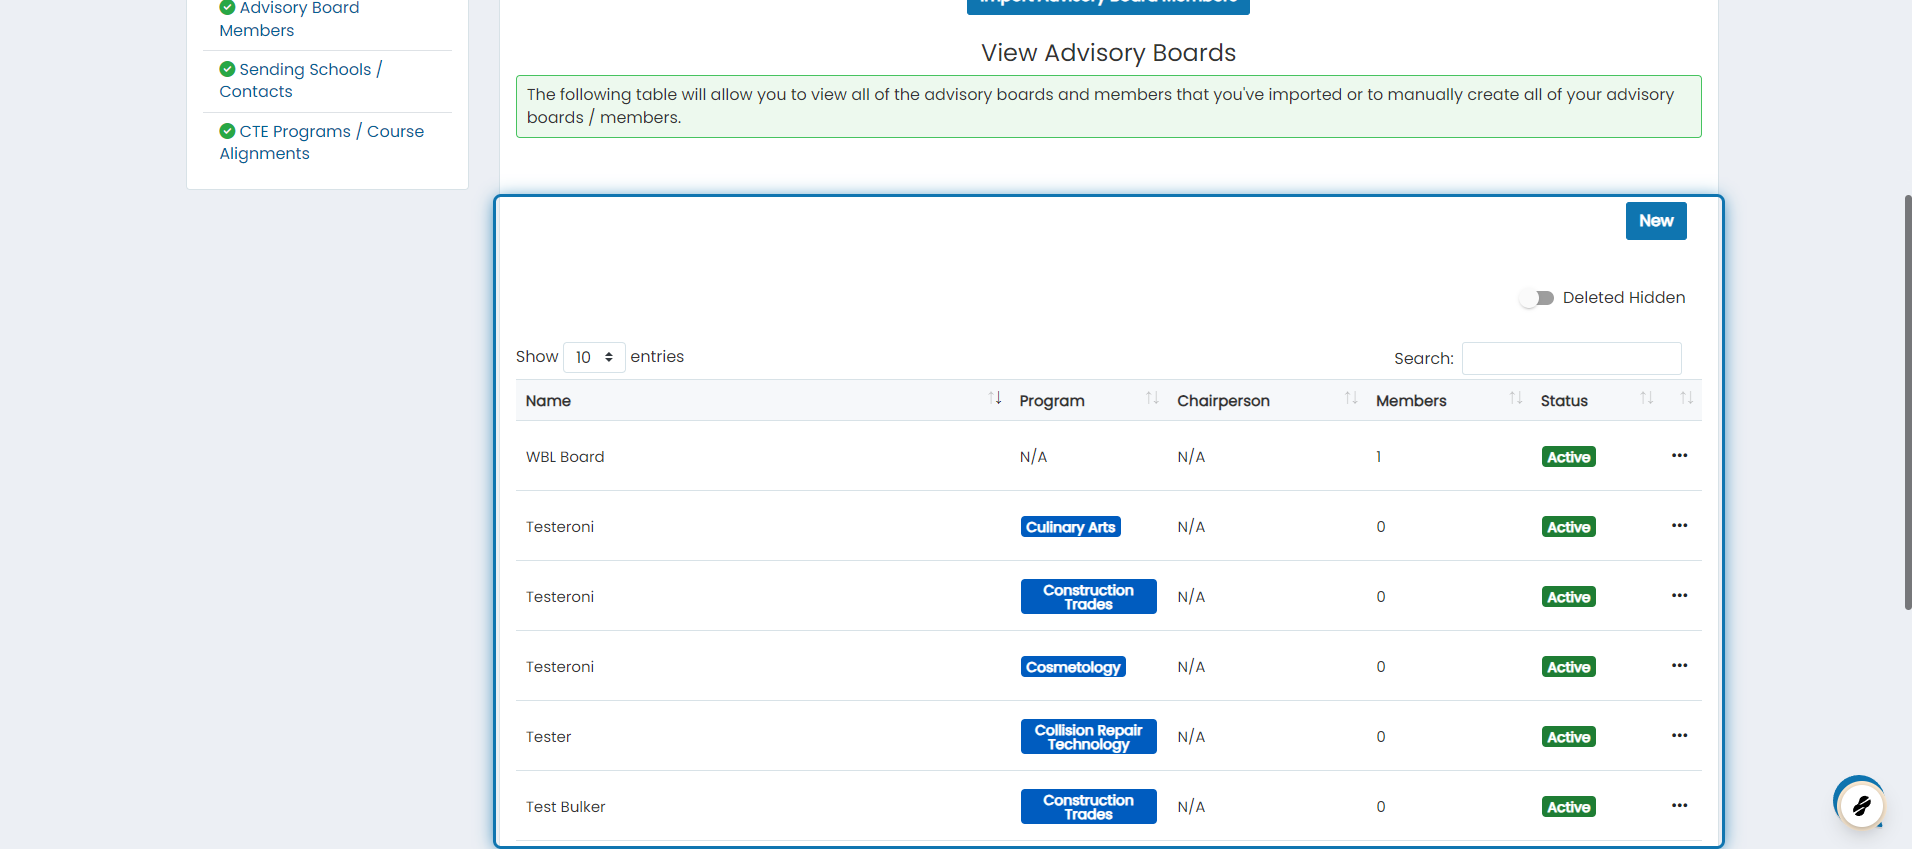
Task: Open the Show entries count dropdown
Action: point(594,357)
